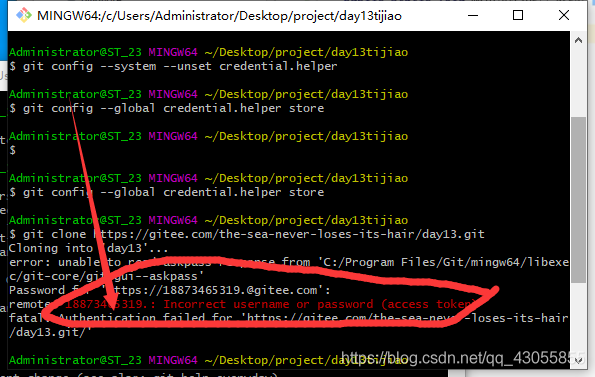
Task: Click the bottom Administrator@ST_23 prompt line
Action: (x=208, y=360)
